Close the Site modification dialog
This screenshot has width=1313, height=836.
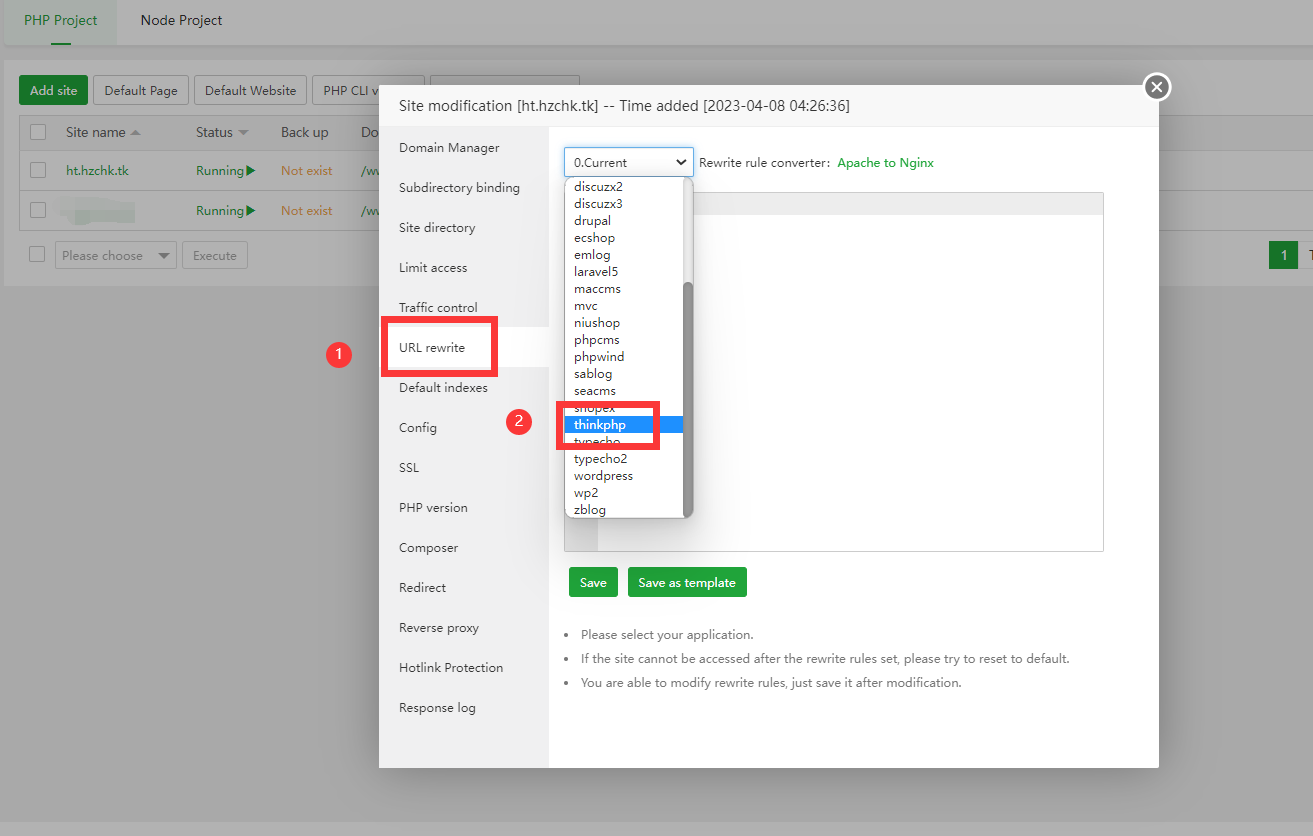pyautogui.click(x=1157, y=88)
